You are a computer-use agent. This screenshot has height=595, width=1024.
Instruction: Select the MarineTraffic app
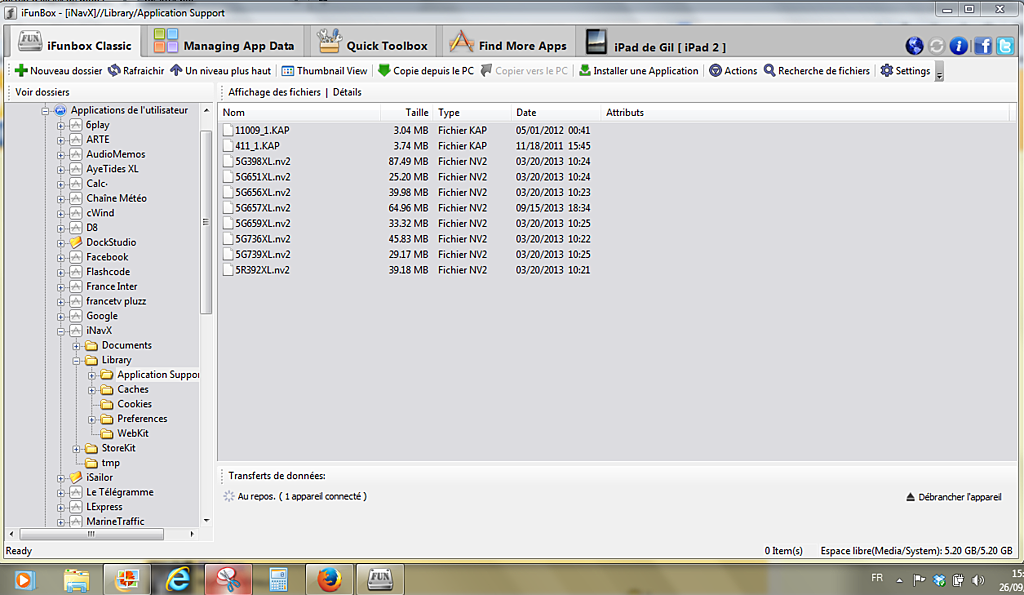click(115, 522)
